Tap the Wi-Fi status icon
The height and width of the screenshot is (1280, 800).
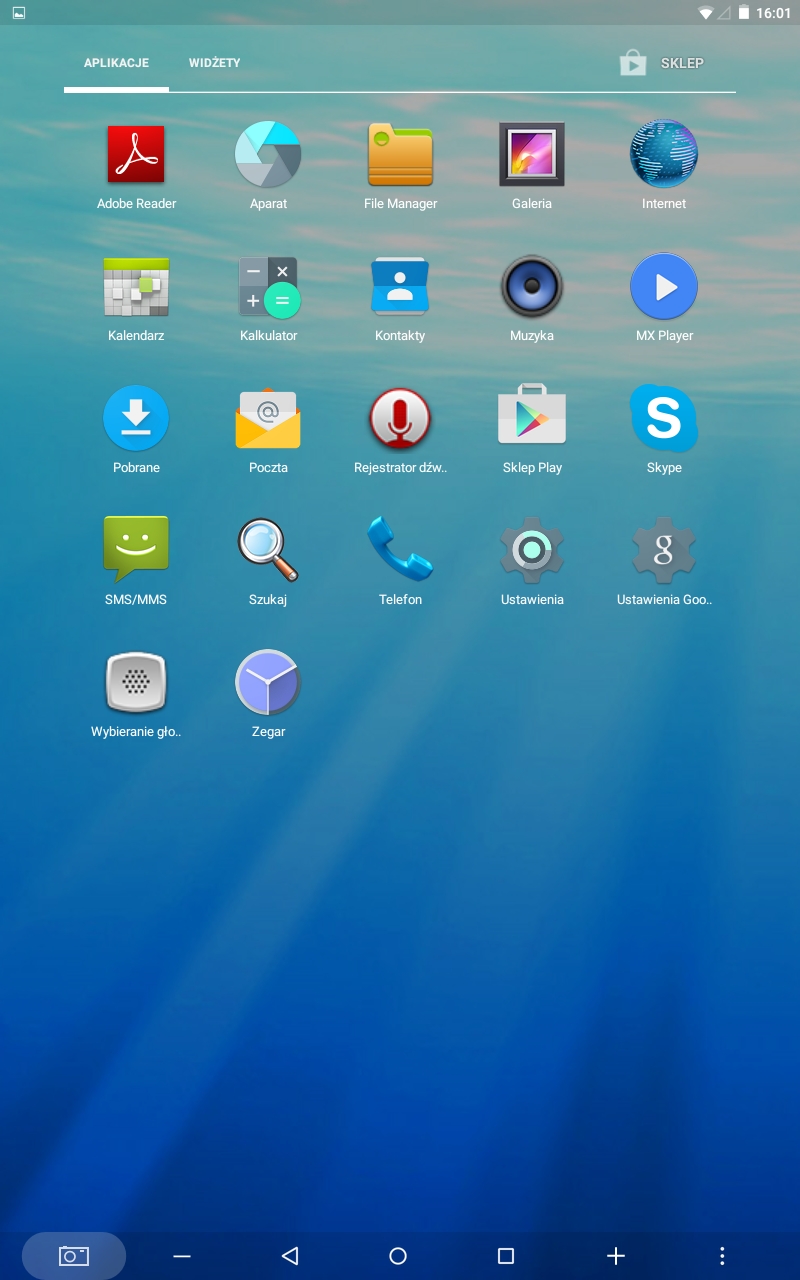(706, 13)
